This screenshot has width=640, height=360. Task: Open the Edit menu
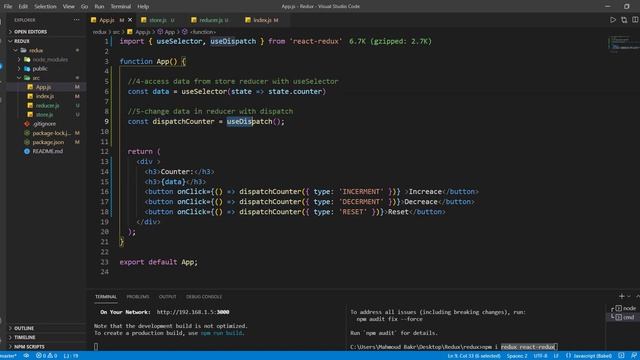[x=23, y=7]
